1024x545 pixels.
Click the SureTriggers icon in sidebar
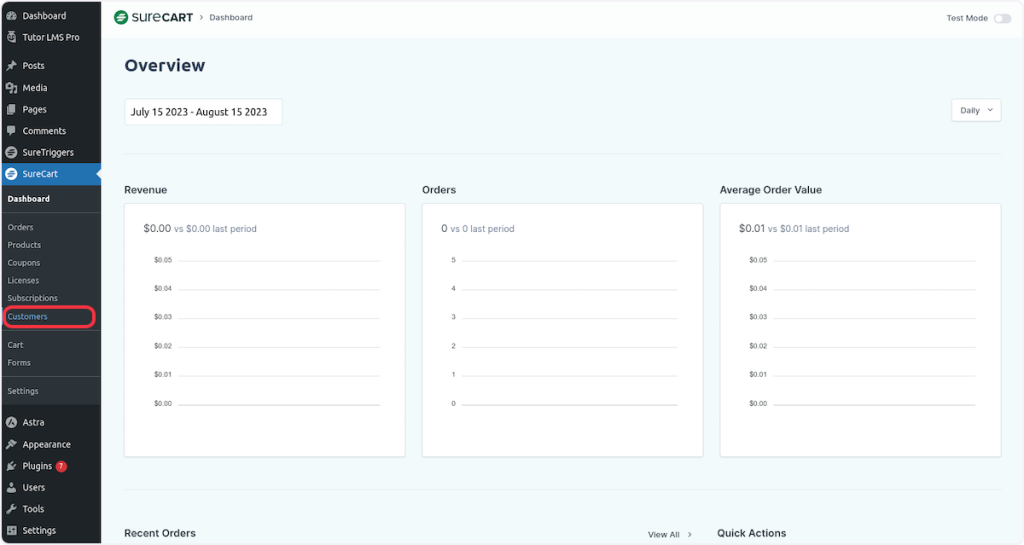point(12,153)
